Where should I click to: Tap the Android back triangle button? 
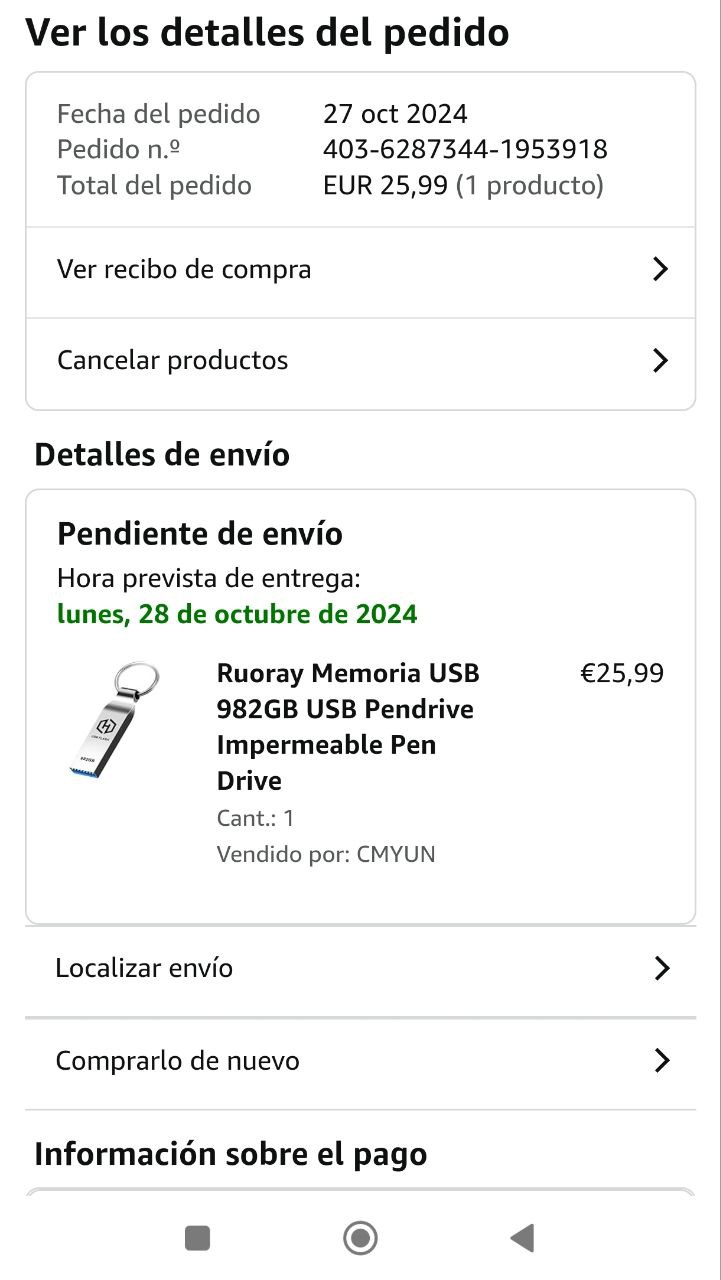pyautogui.click(x=522, y=1238)
